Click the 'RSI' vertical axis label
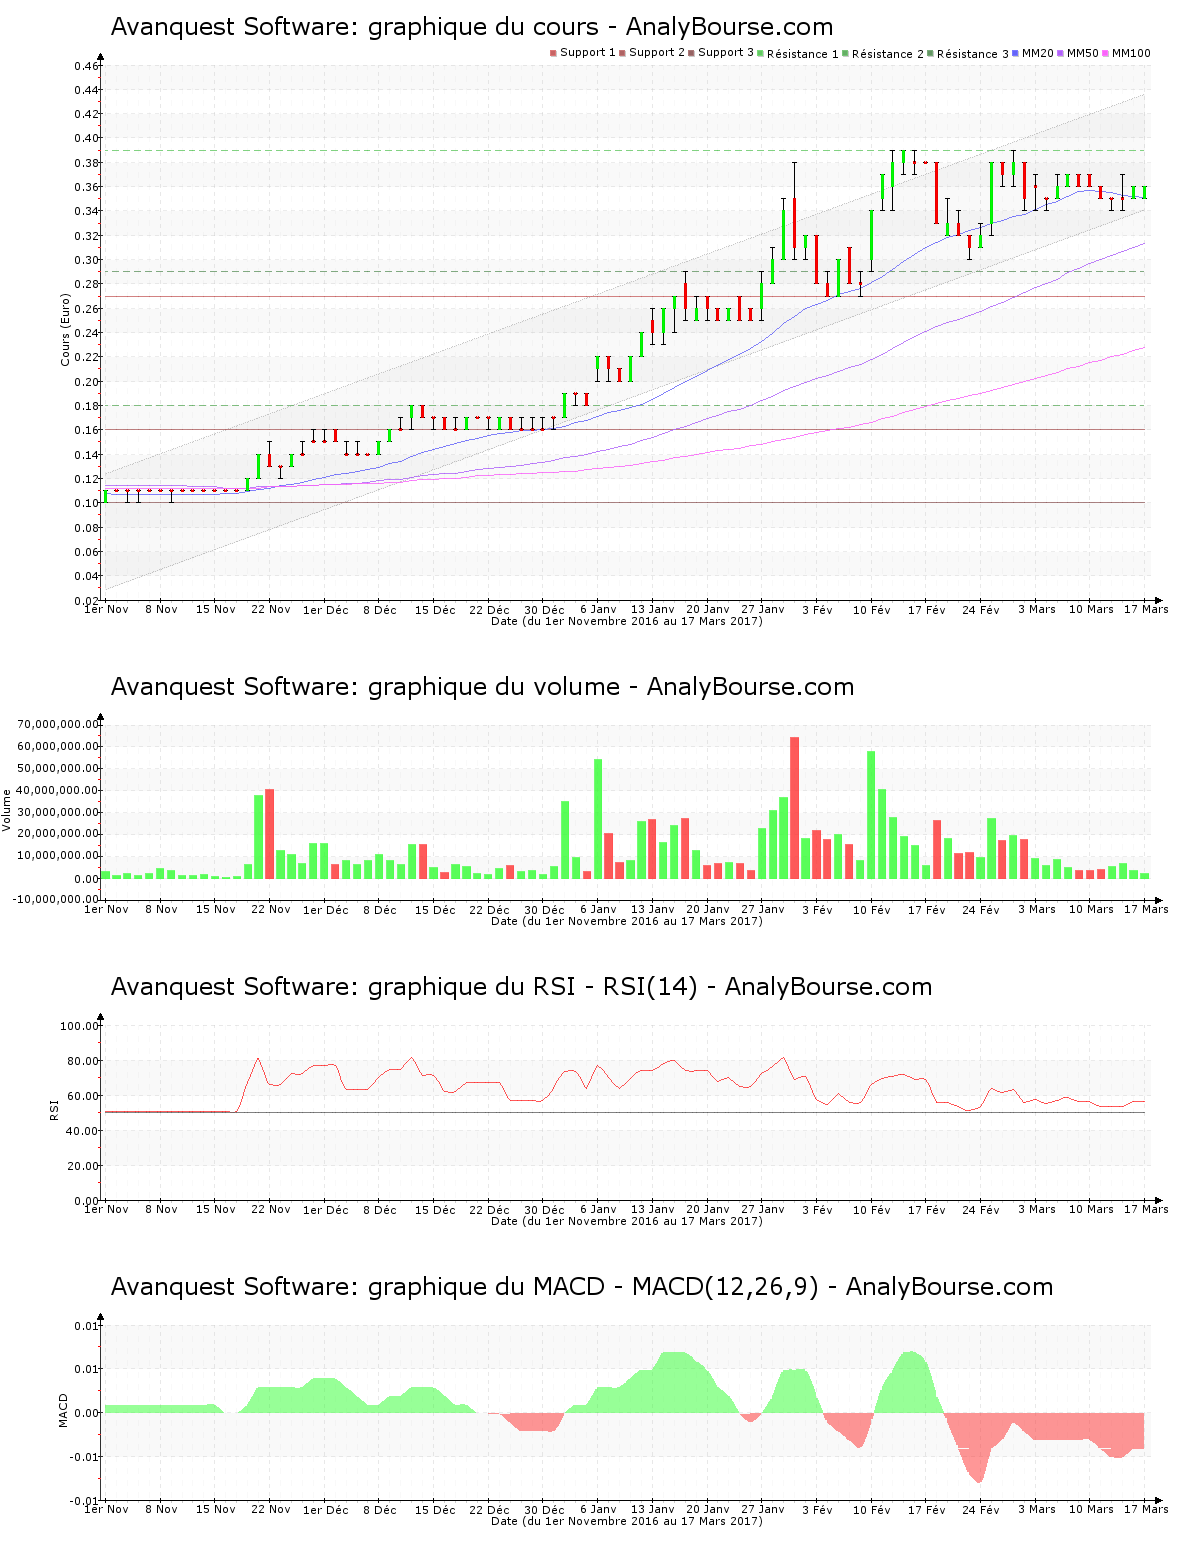 pyautogui.click(x=54, y=1109)
